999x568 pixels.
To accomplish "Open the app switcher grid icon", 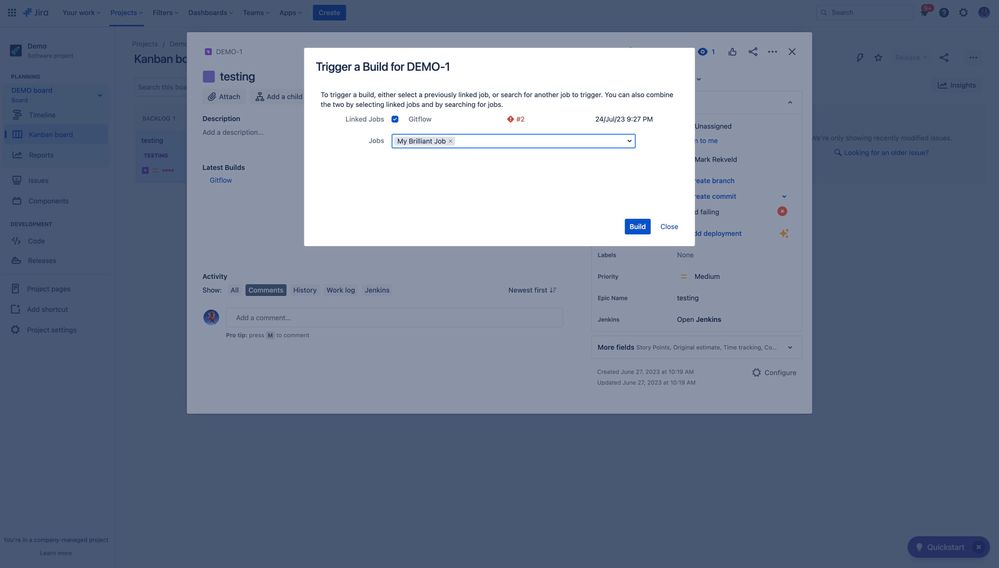I will (x=12, y=13).
